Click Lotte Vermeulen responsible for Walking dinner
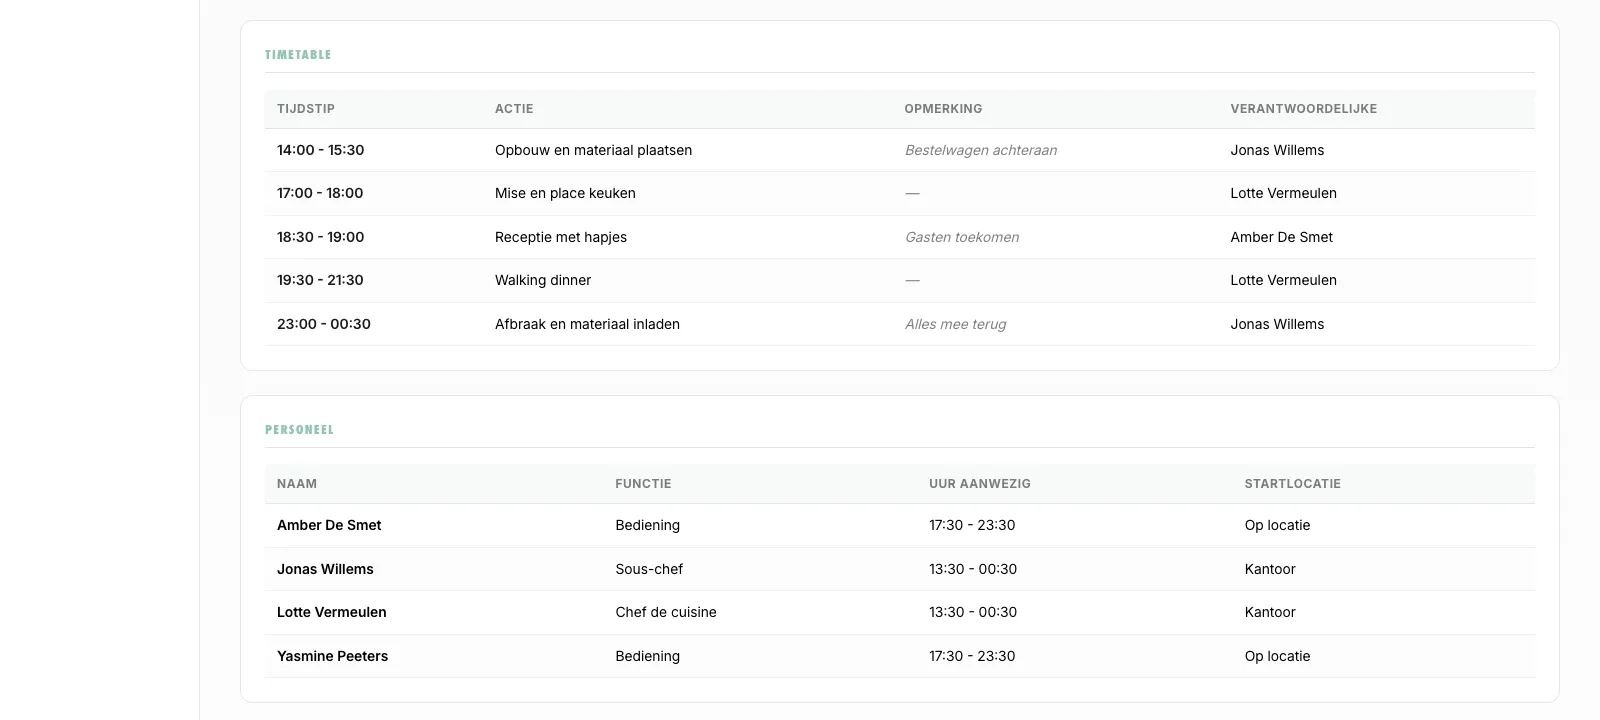The height and width of the screenshot is (720, 1600). pos(1283,280)
